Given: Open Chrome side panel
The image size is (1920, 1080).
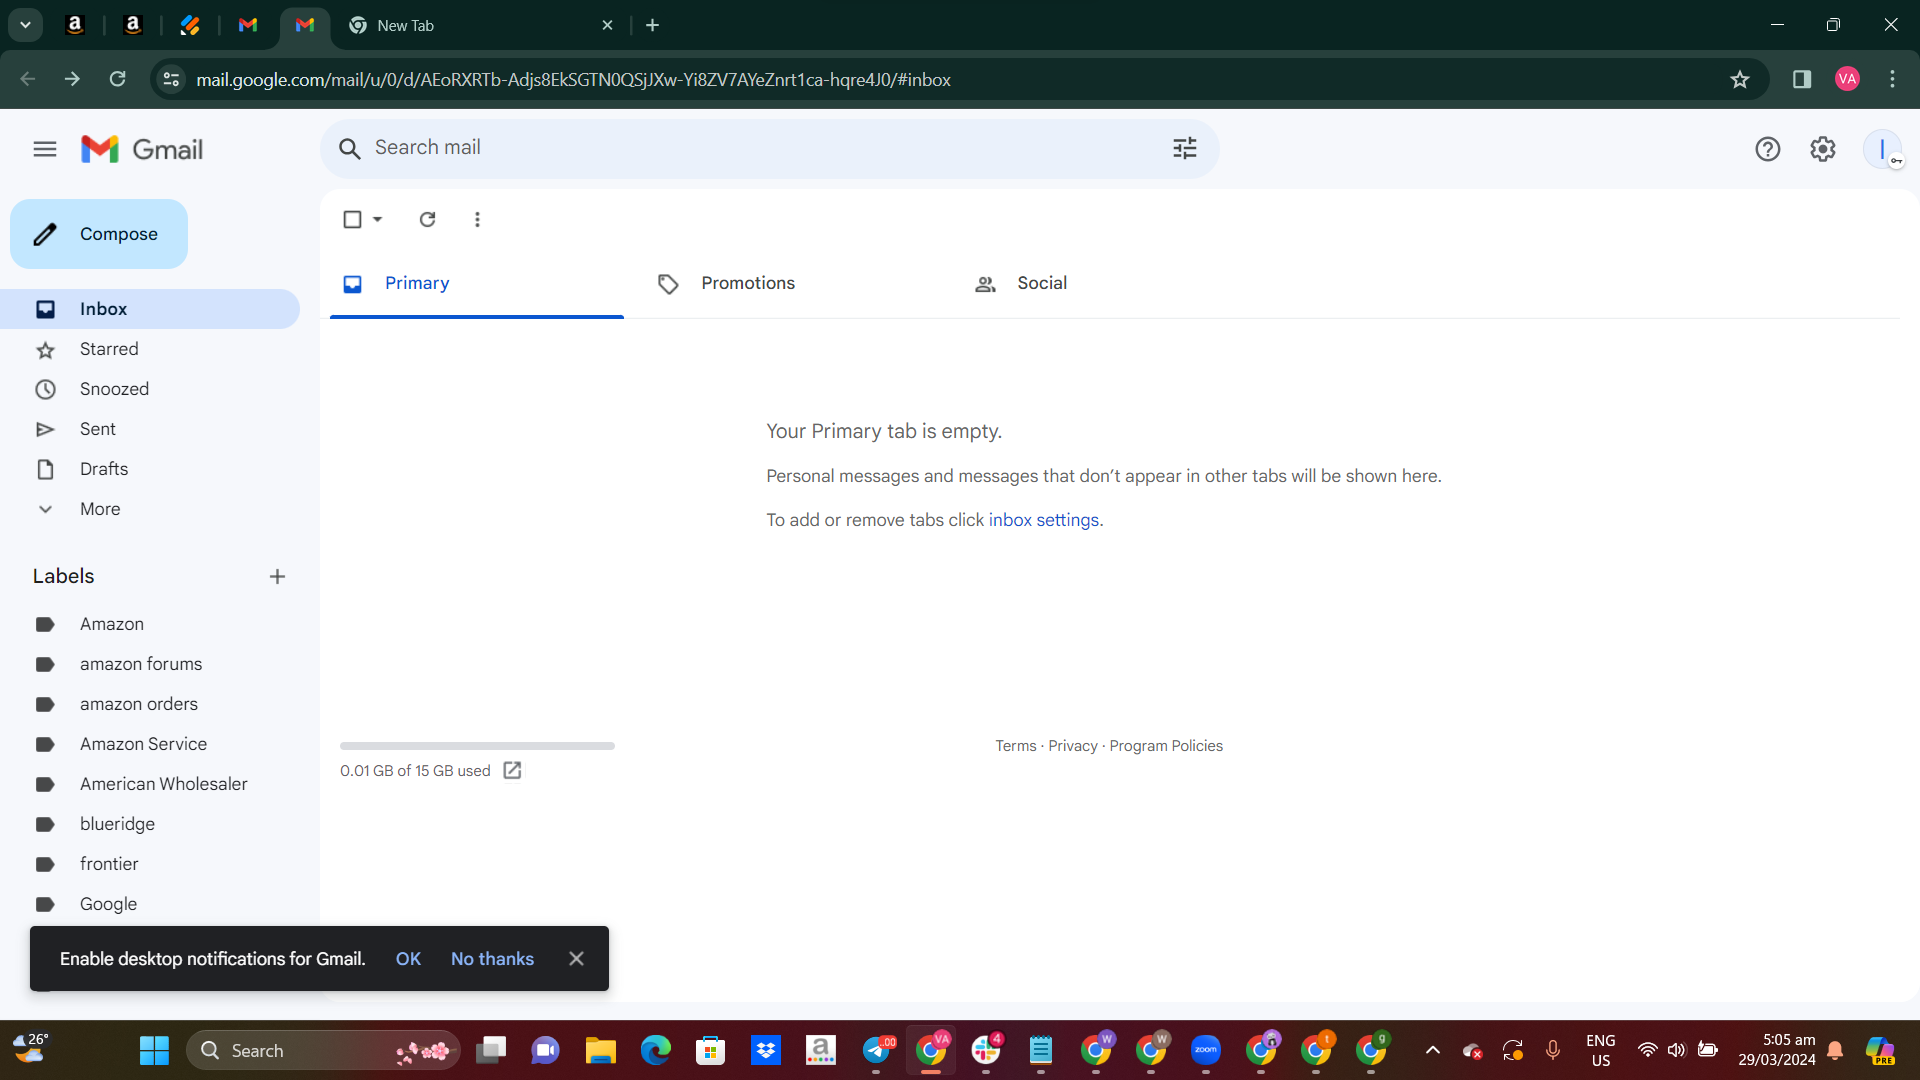Looking at the screenshot, I should pos(1802,79).
